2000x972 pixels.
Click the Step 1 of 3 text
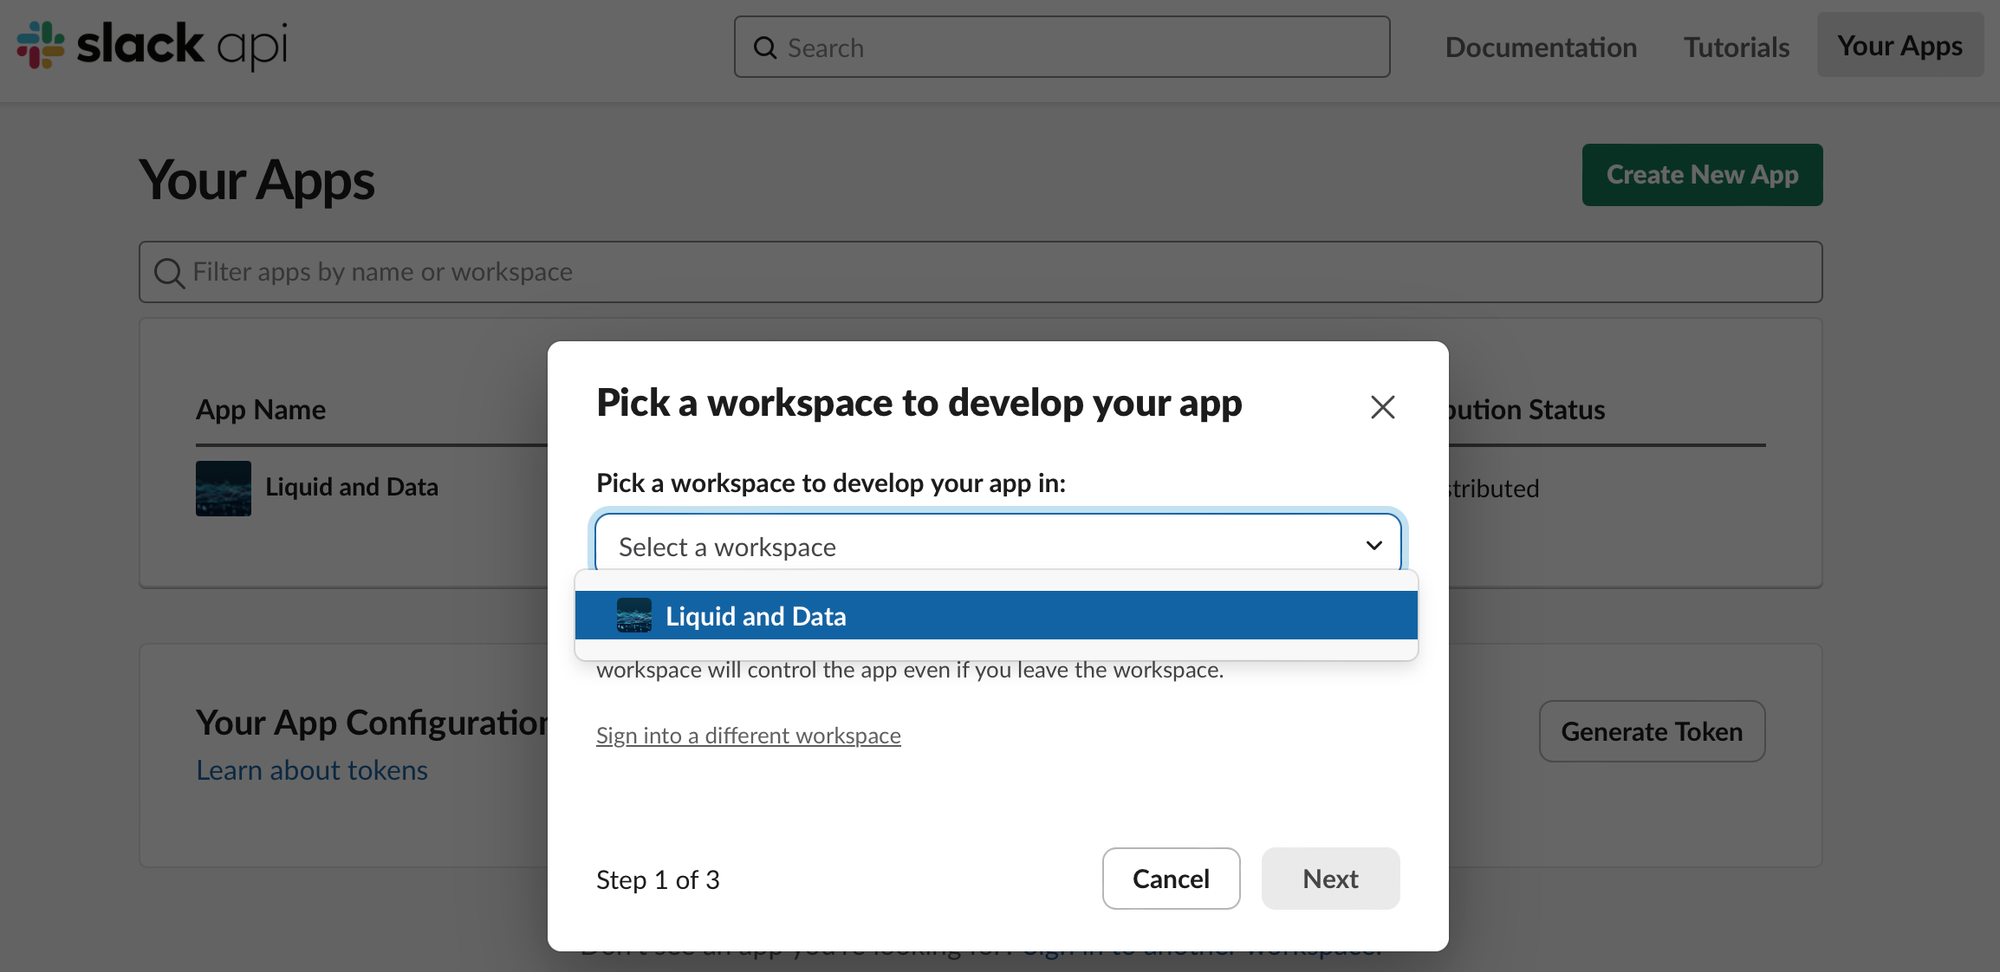click(x=658, y=880)
